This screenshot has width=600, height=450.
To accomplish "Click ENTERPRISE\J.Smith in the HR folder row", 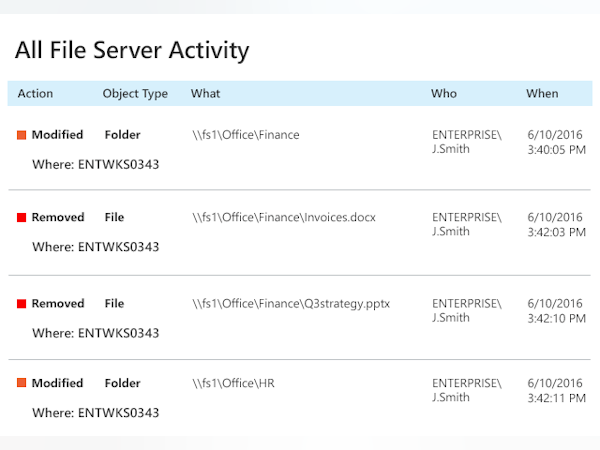I will (x=466, y=390).
